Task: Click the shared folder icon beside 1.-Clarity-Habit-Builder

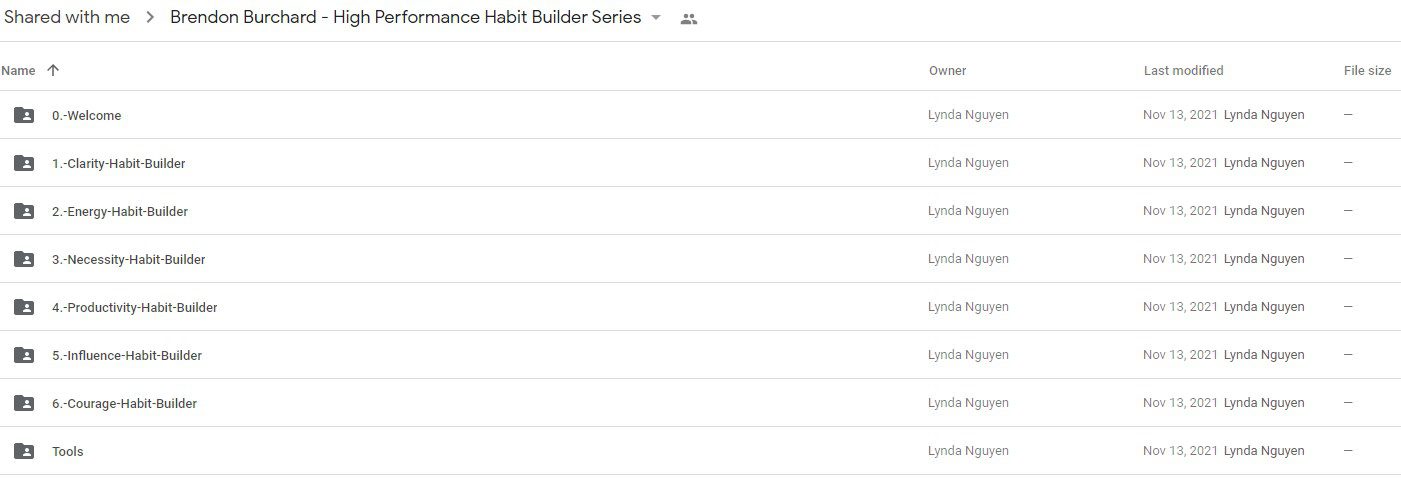Action: [x=24, y=163]
